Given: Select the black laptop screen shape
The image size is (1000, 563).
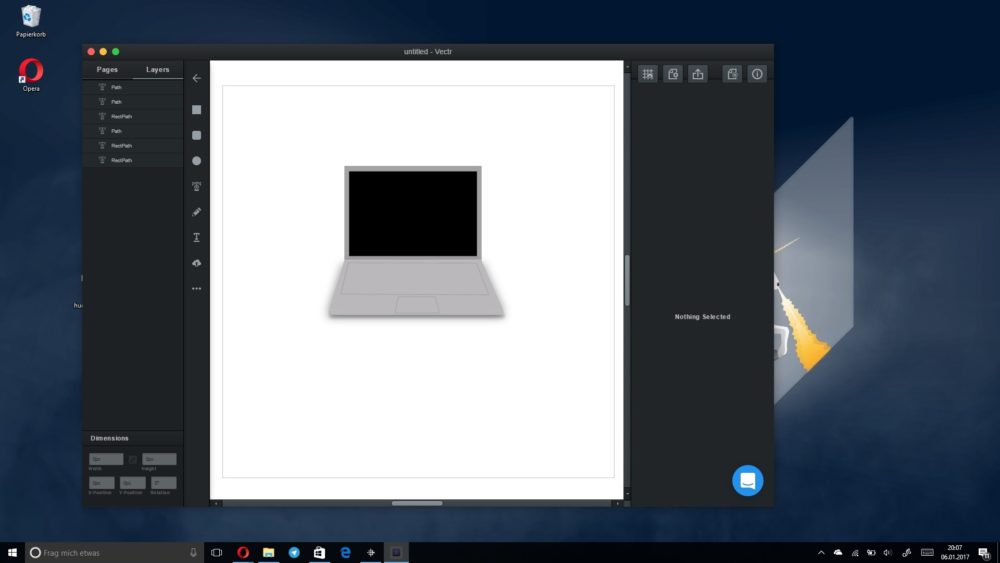Looking at the screenshot, I should click(x=413, y=214).
